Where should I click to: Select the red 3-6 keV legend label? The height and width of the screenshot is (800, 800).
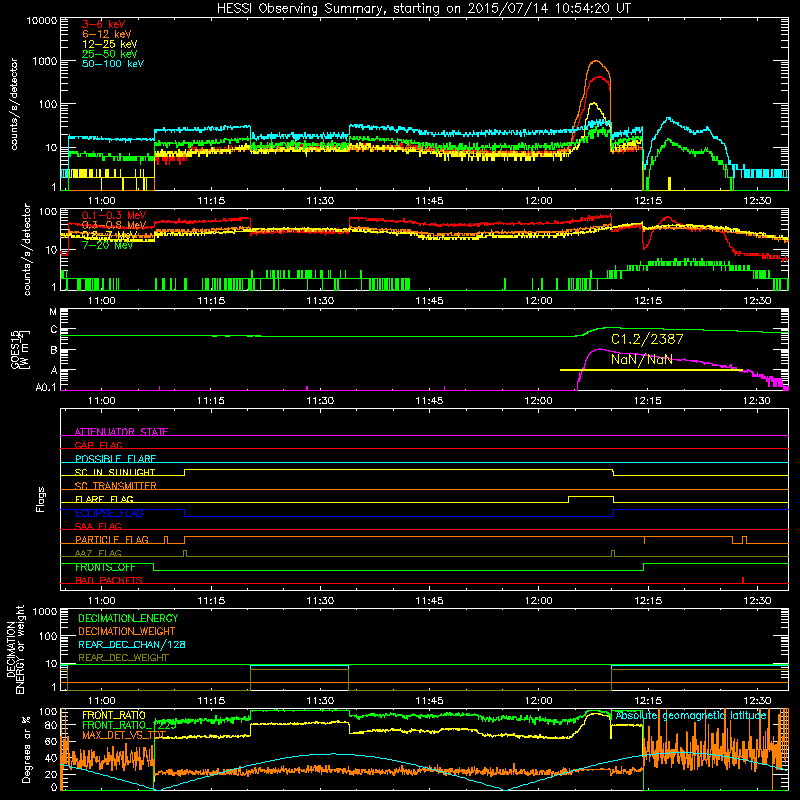pyautogui.click(x=104, y=24)
